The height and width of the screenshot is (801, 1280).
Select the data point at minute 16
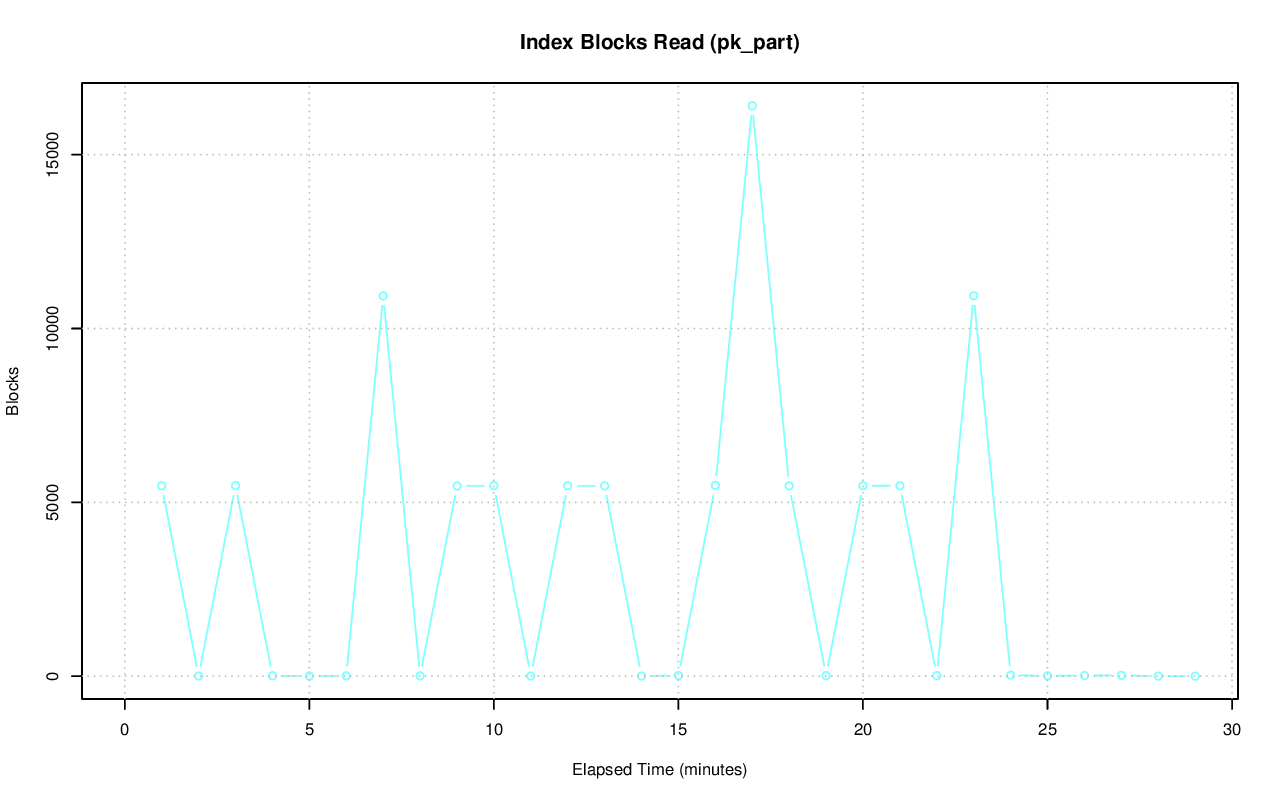click(x=715, y=486)
